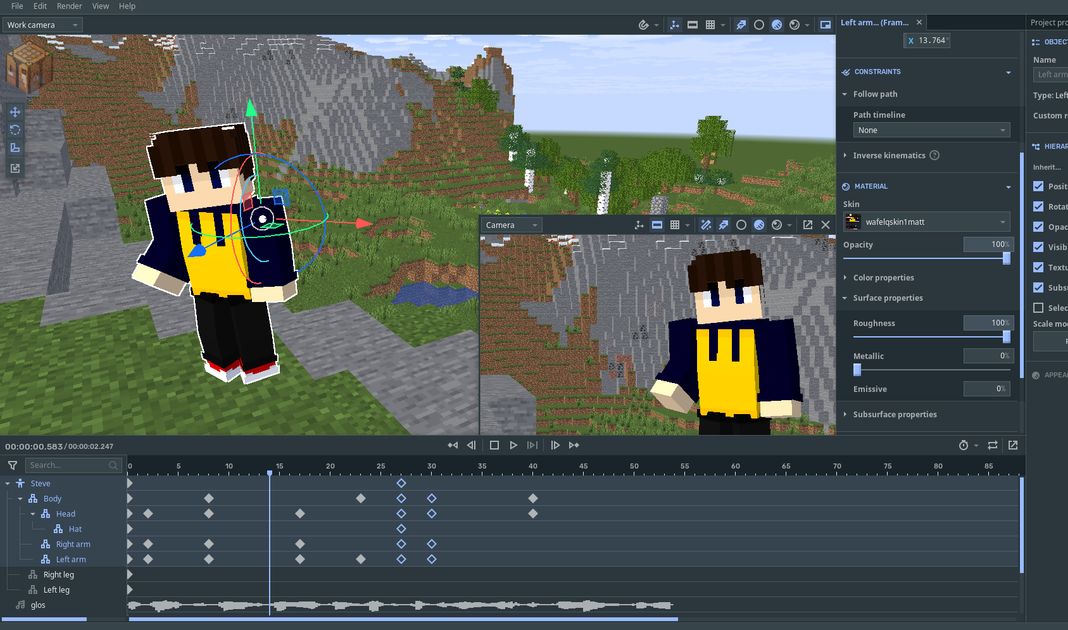
Task: Select the Right leg timeline item
Action: [x=58, y=575]
